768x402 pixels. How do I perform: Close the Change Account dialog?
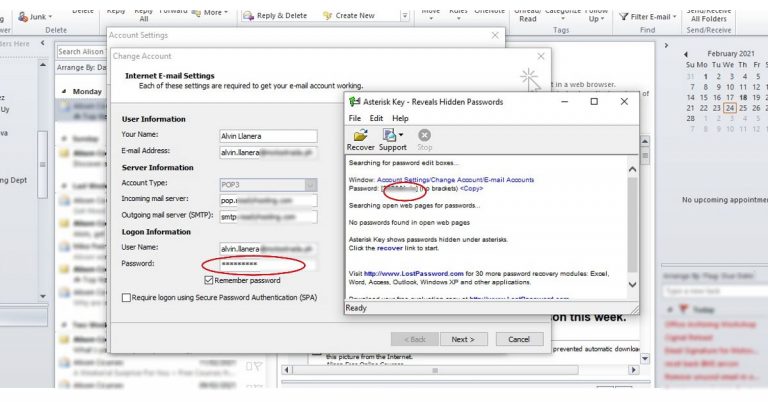[541, 57]
